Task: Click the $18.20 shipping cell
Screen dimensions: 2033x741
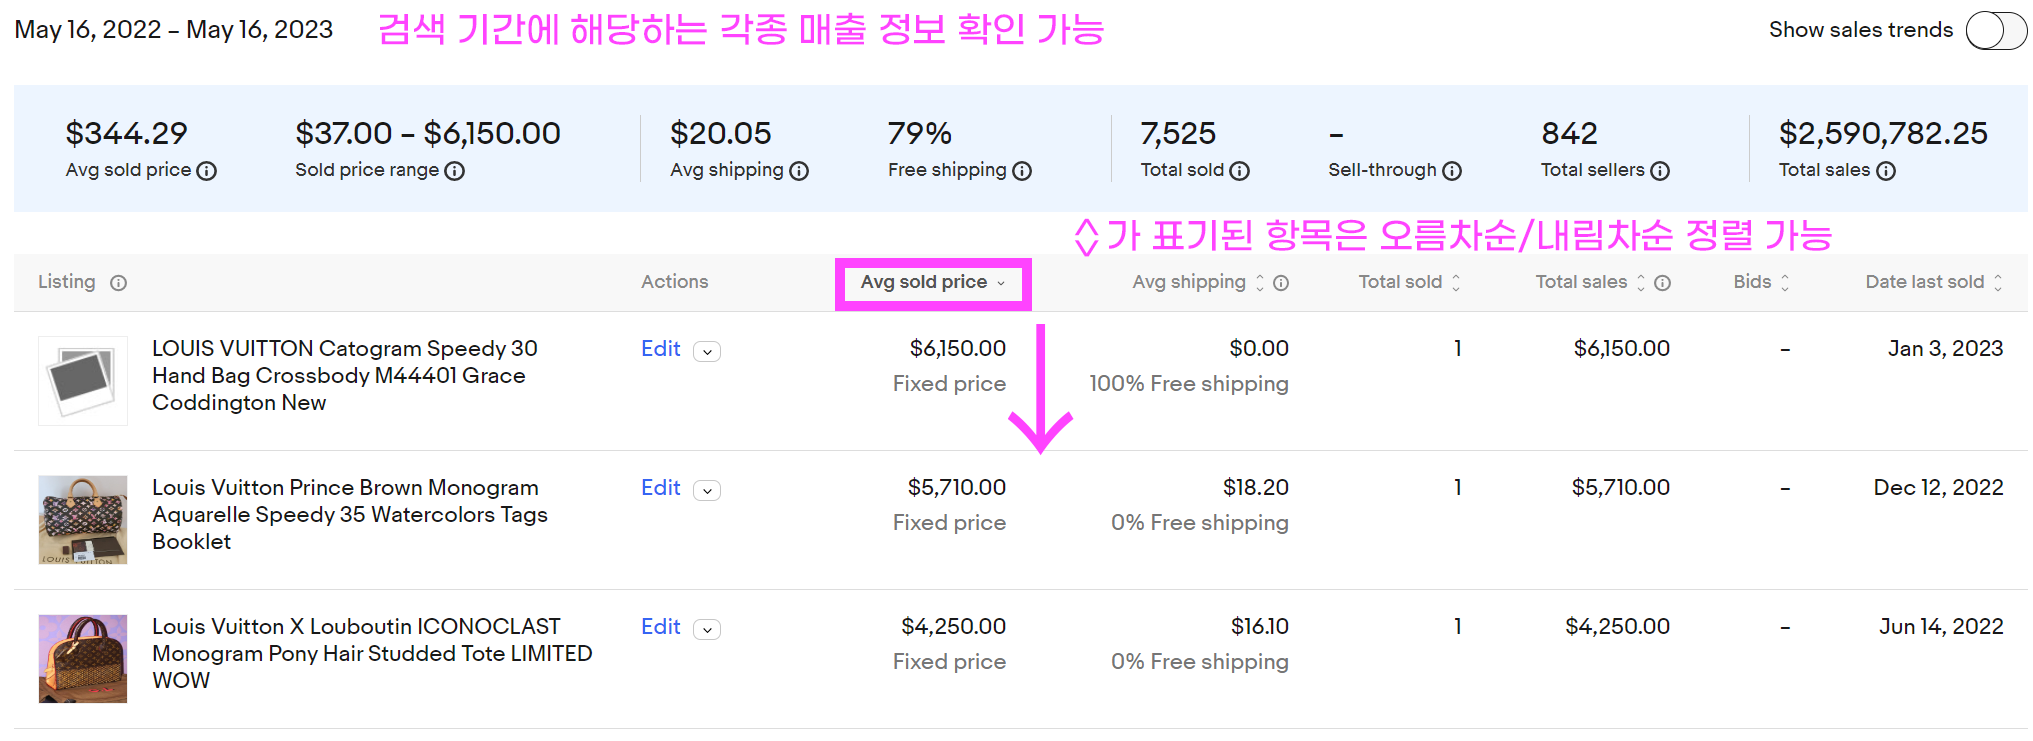Action: [1255, 488]
